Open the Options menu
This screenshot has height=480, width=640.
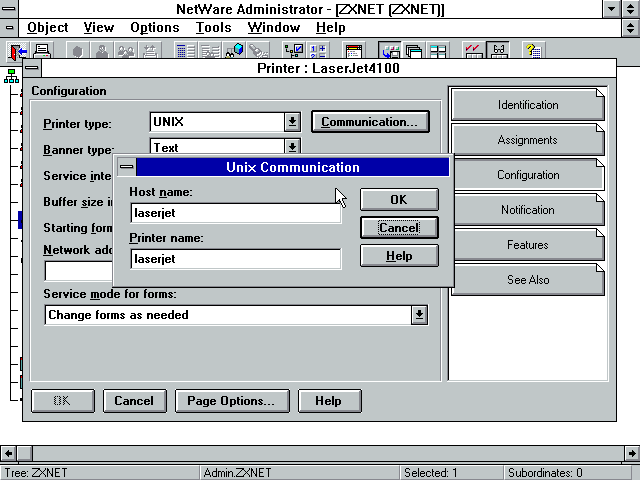155,27
